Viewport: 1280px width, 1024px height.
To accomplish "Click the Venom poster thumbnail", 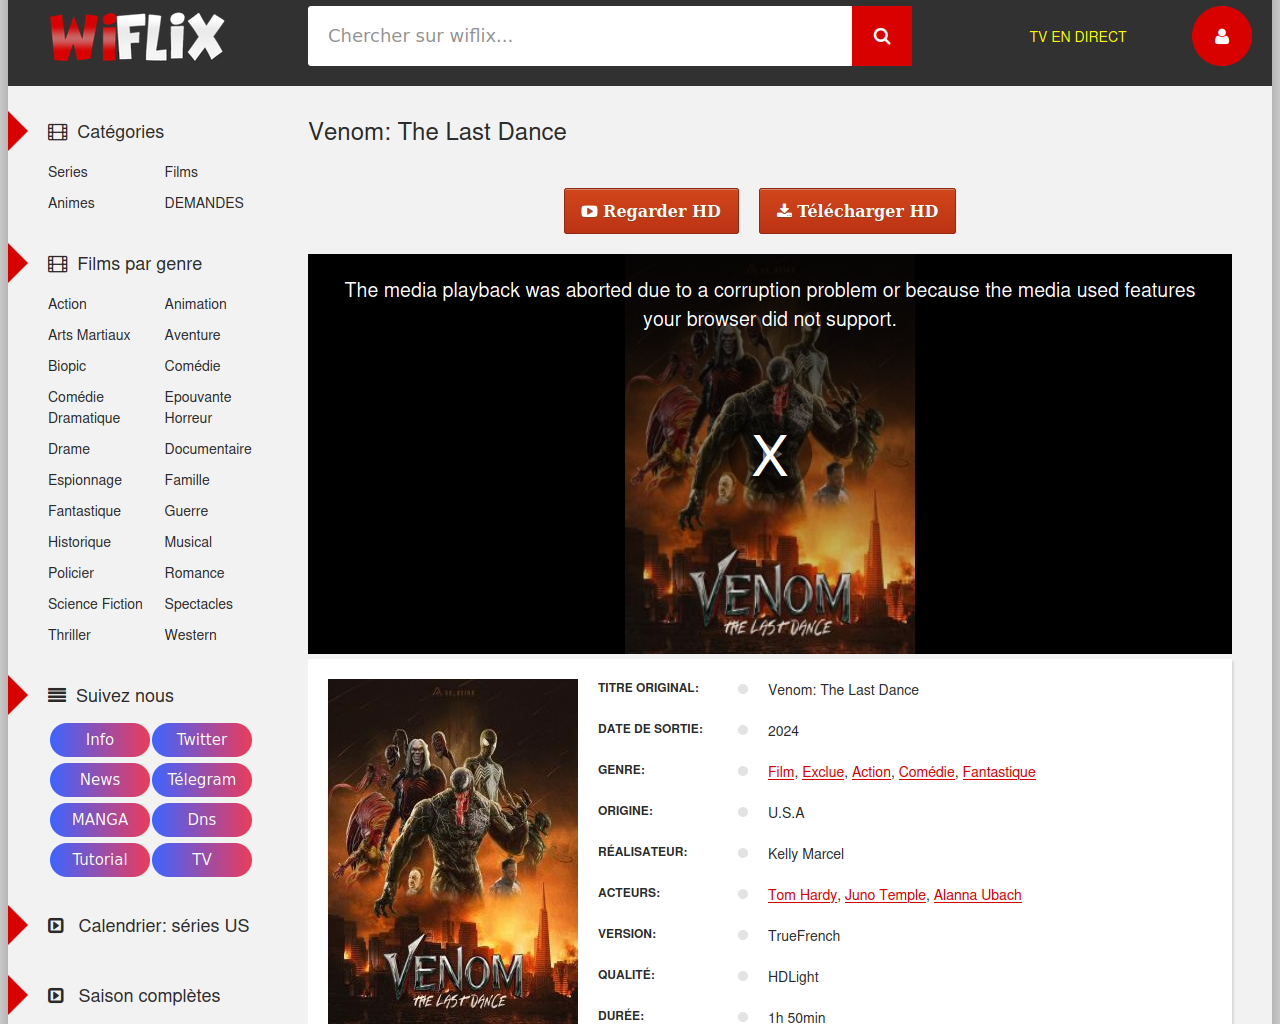I will (x=453, y=850).
